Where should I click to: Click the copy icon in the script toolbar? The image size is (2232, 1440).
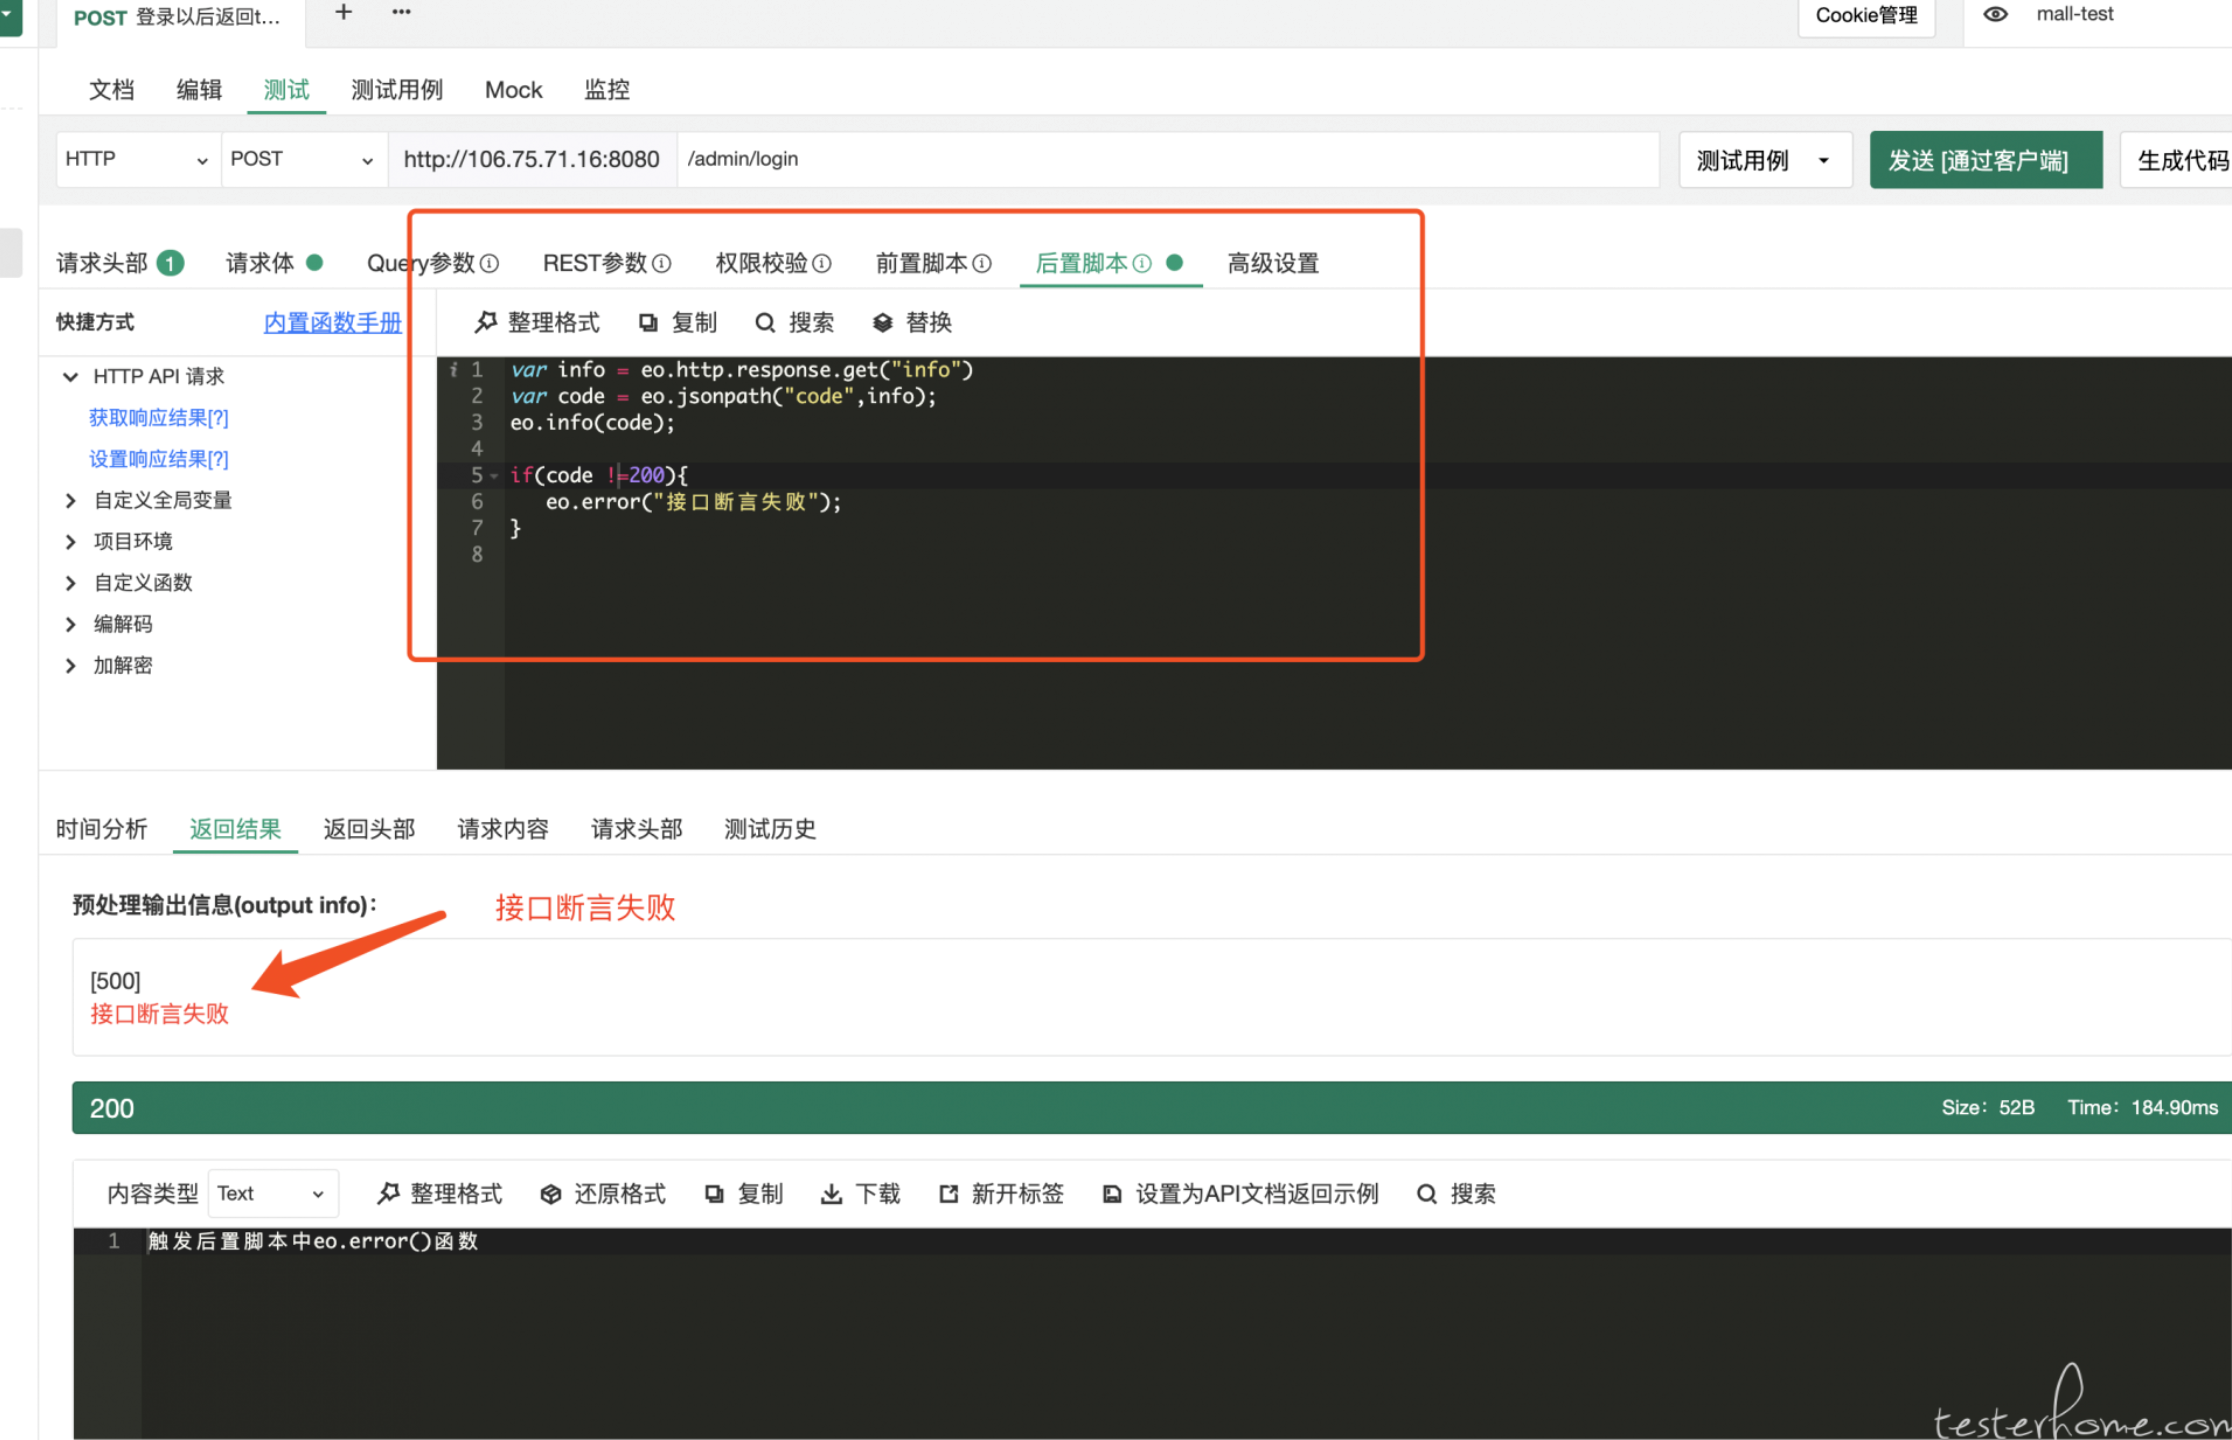coord(648,322)
